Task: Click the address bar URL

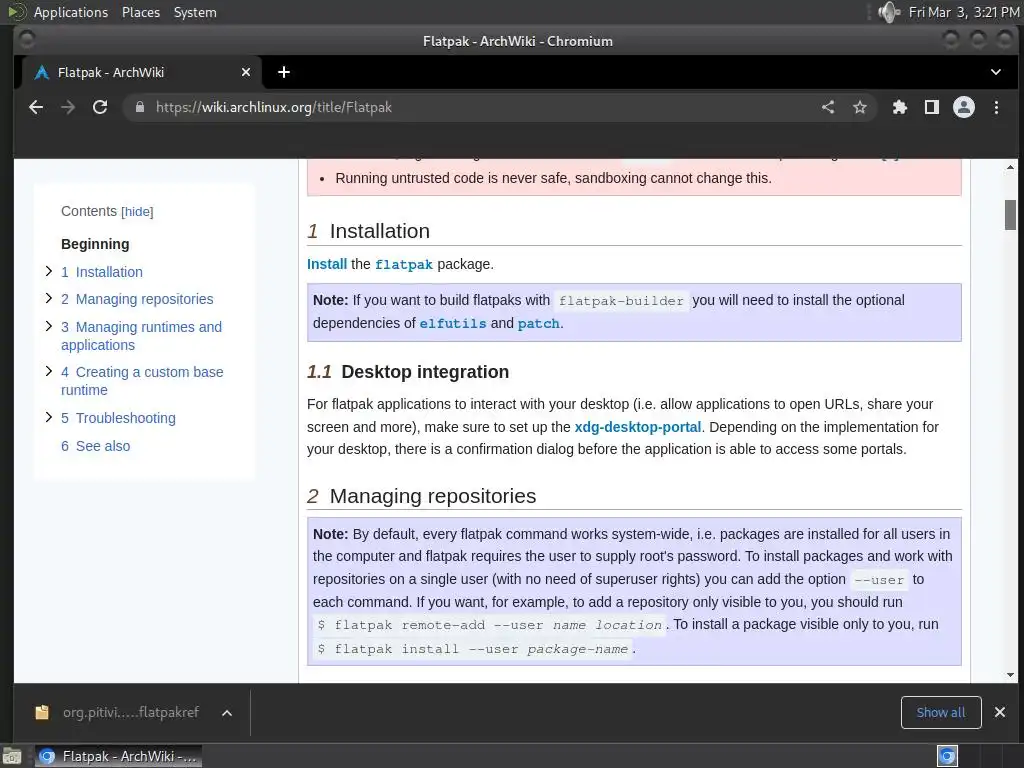Action: 274,107
